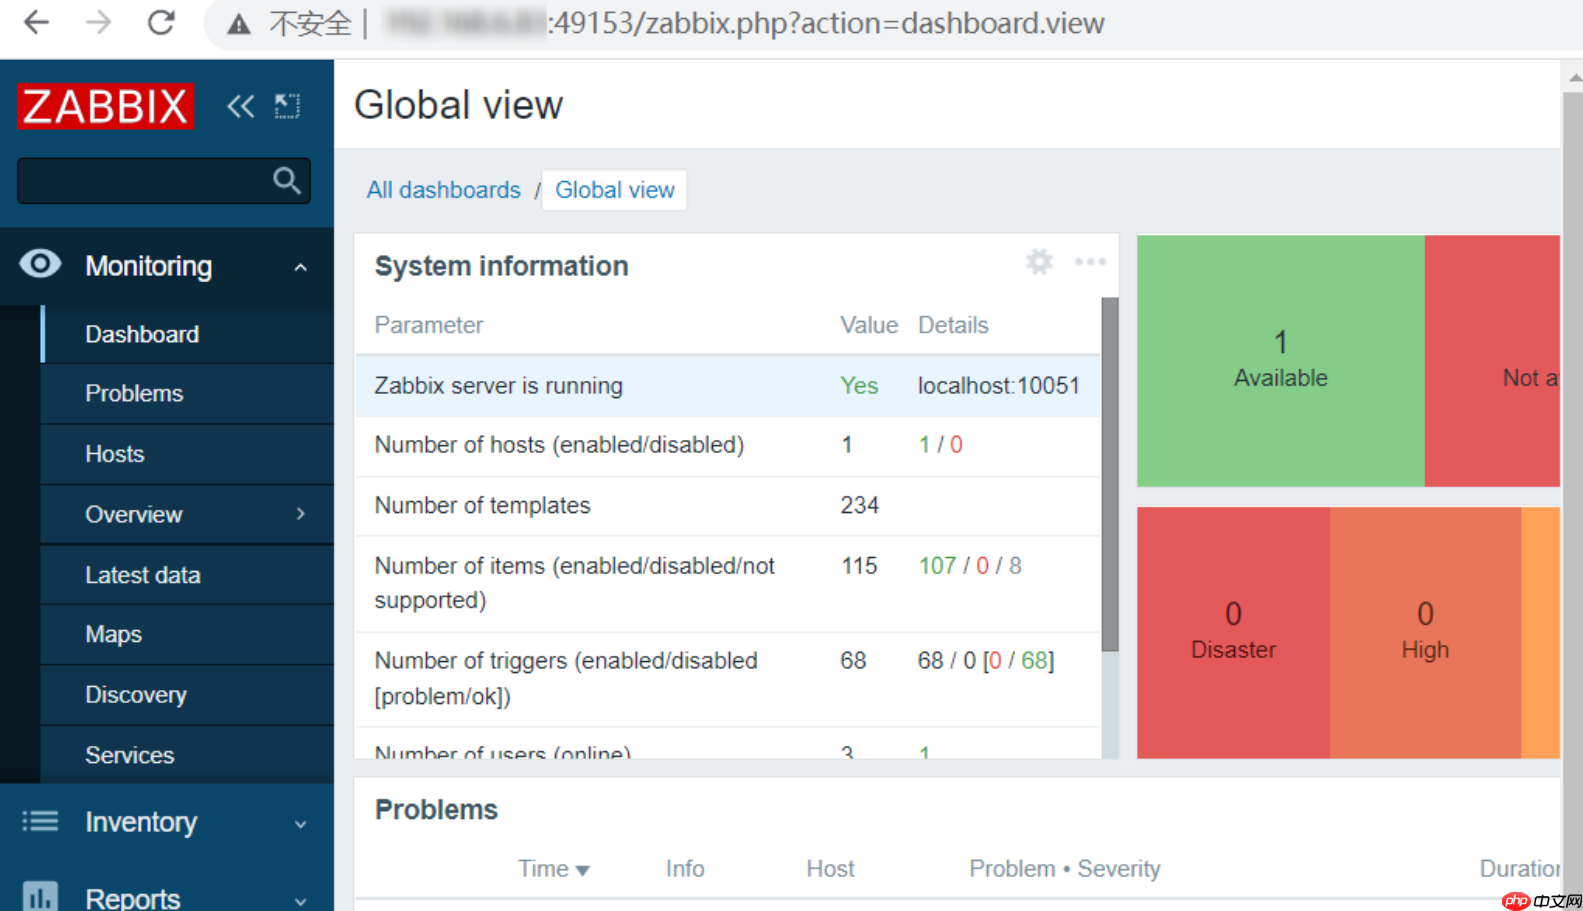Select Latest data menu item
The image size is (1583, 911).
pyautogui.click(x=143, y=575)
